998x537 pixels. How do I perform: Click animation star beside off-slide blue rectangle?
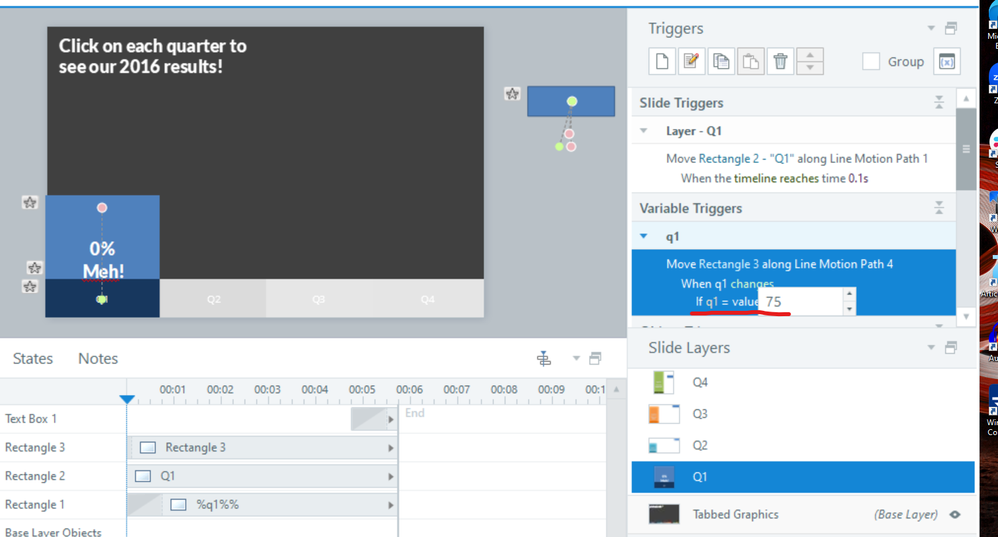tap(512, 94)
